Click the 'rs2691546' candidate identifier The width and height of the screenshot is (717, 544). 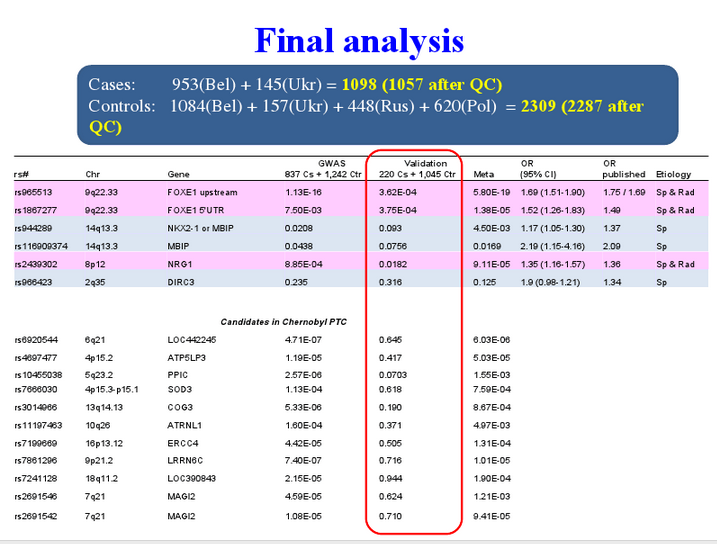(x=36, y=496)
